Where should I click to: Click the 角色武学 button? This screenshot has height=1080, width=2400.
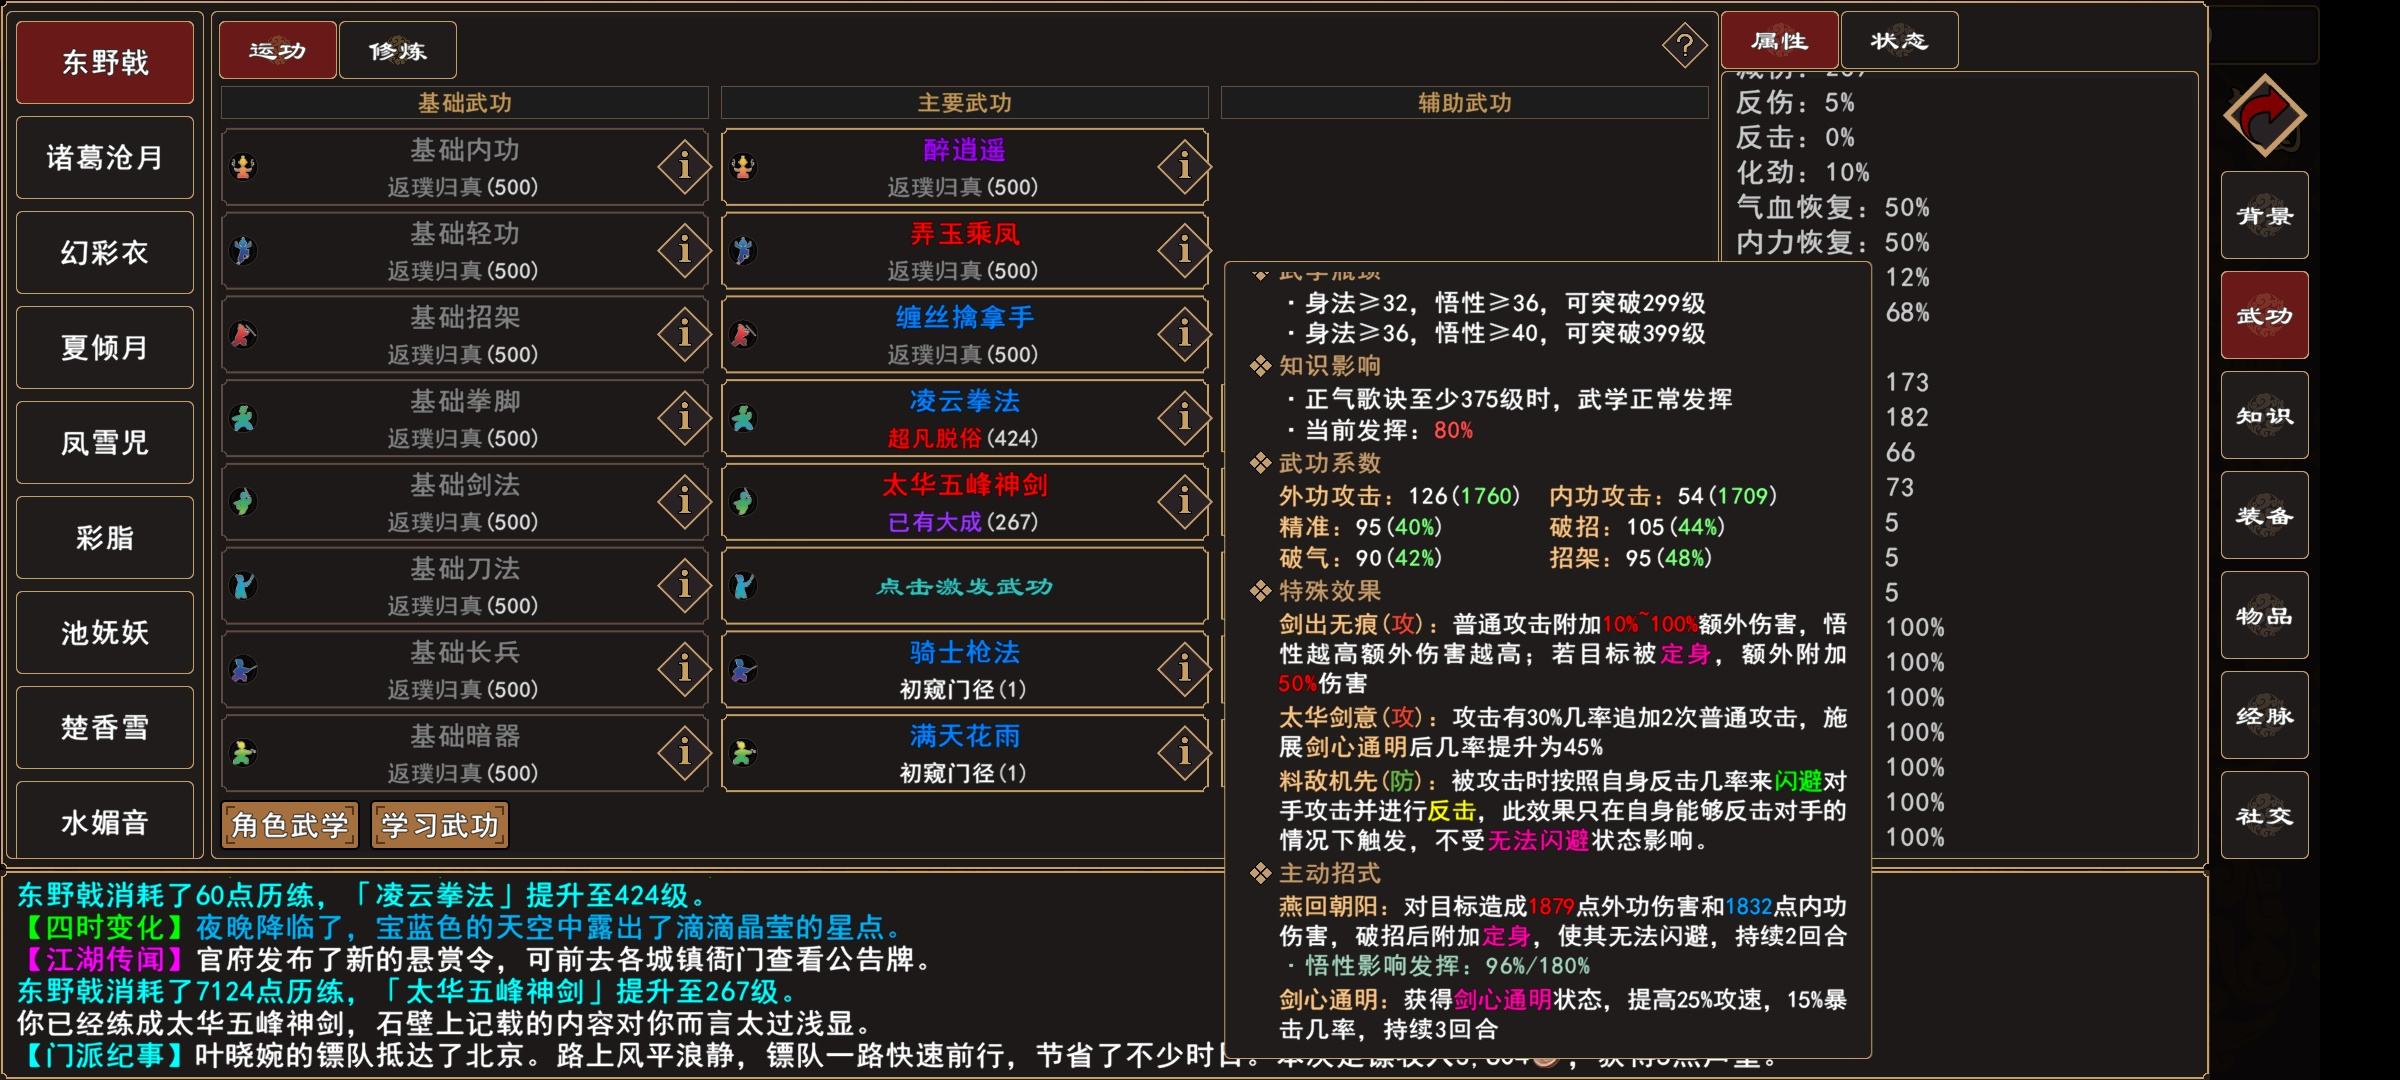290,825
